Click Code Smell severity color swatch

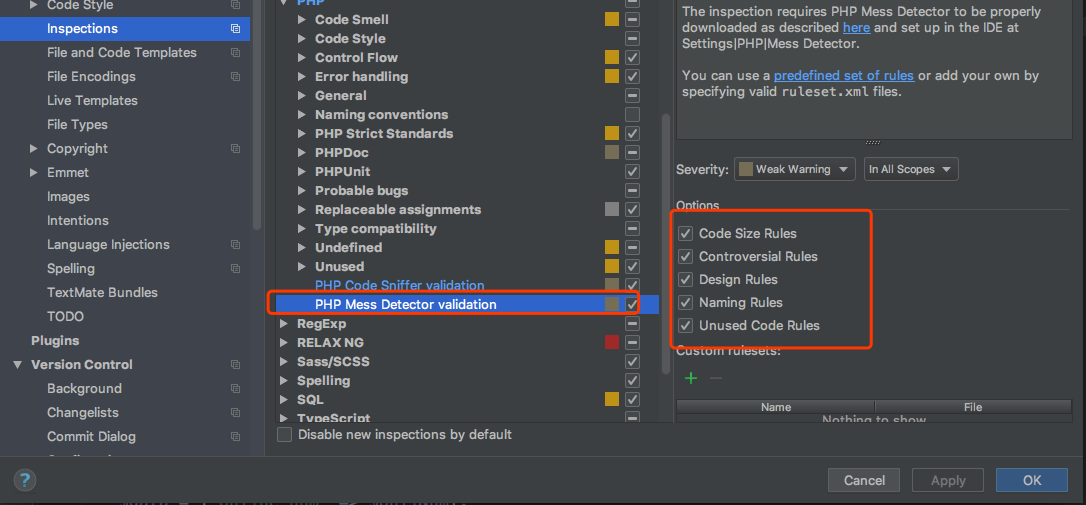click(612, 19)
